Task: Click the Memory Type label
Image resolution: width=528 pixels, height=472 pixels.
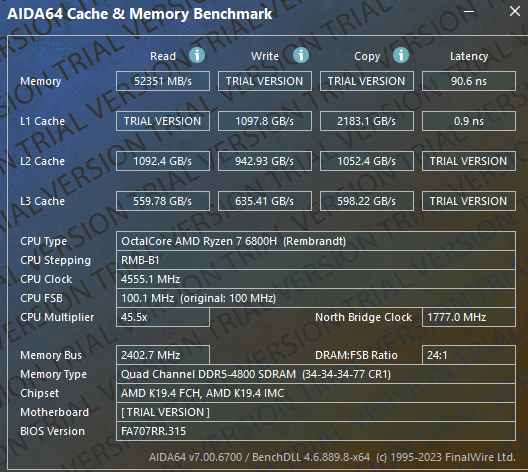Action: [x=54, y=375]
